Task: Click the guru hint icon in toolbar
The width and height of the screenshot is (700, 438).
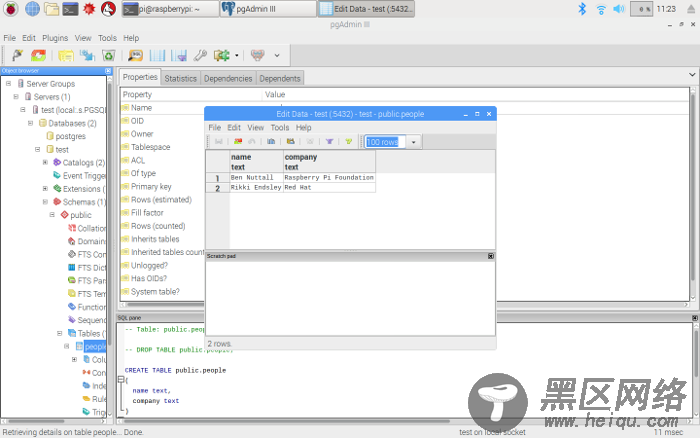Action: tap(258, 55)
